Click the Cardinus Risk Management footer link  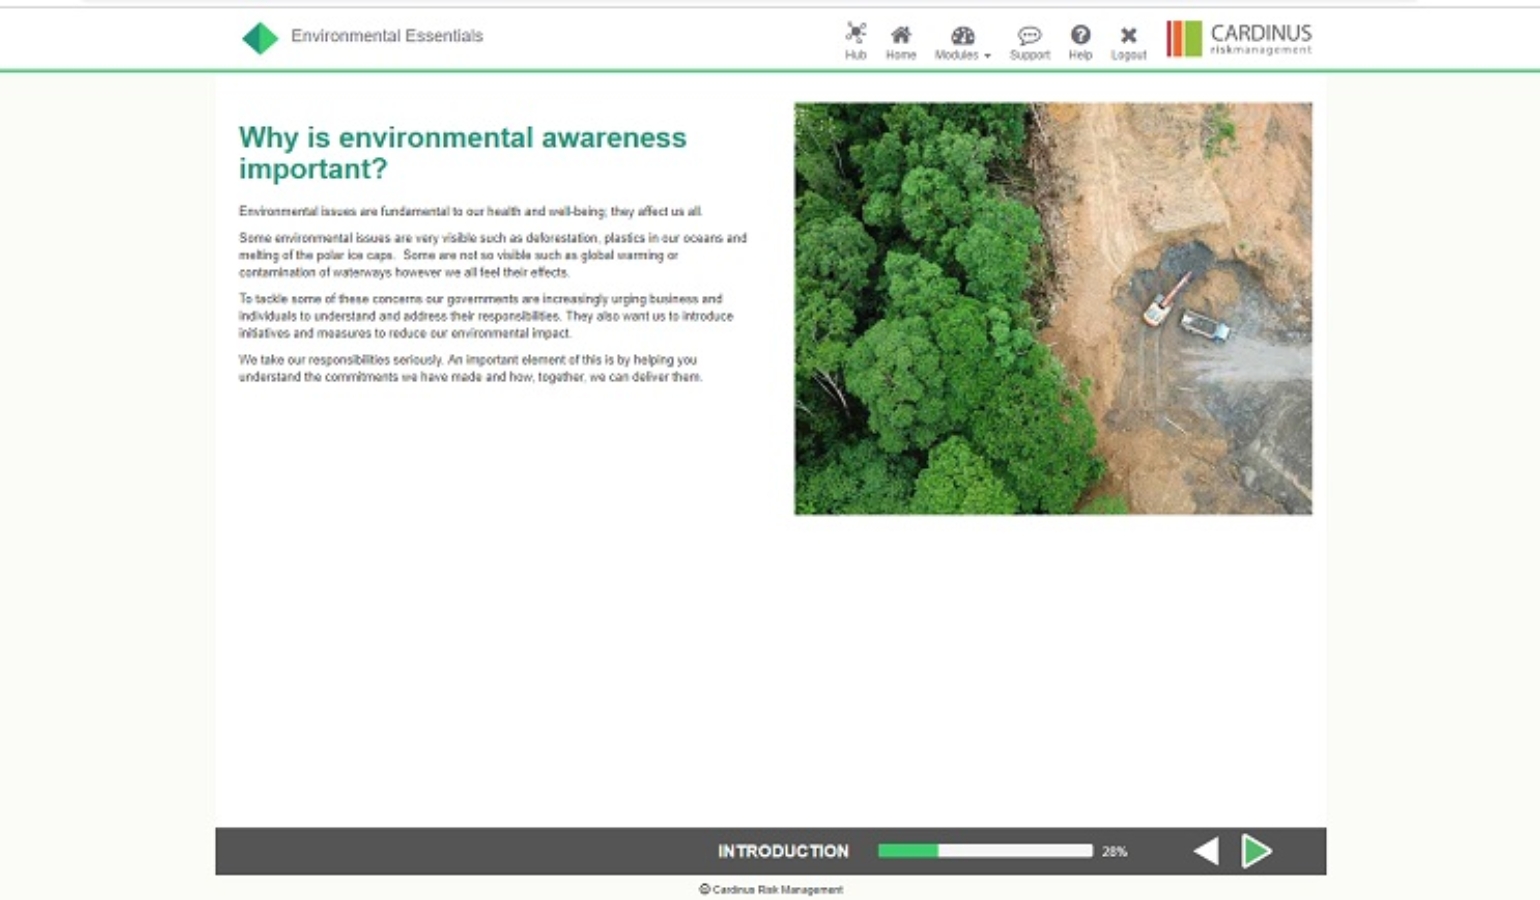click(770, 889)
